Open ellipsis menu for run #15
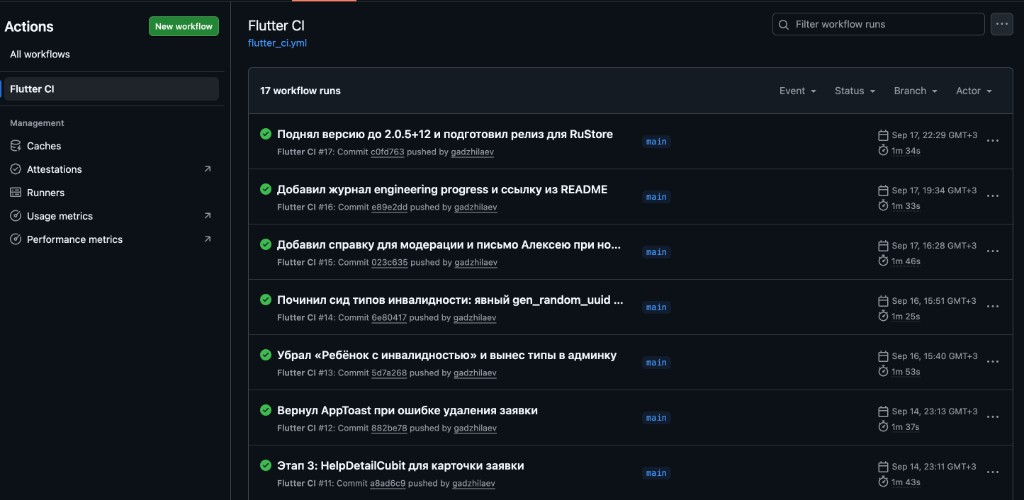The image size is (1024, 500). [993, 251]
